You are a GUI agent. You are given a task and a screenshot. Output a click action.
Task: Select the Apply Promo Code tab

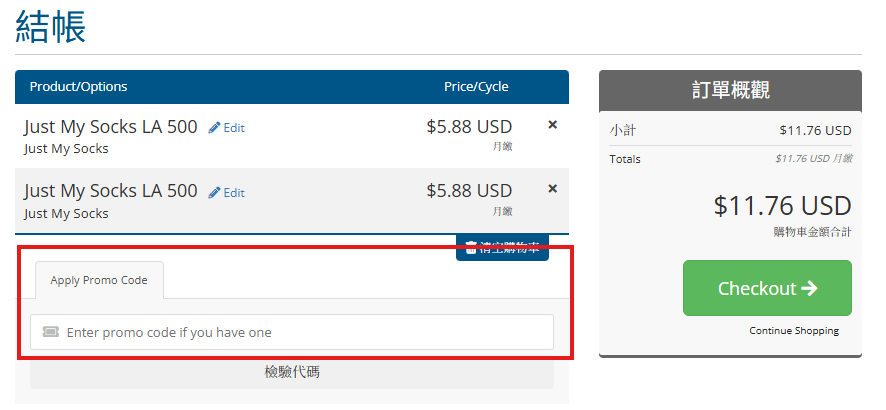click(x=99, y=280)
